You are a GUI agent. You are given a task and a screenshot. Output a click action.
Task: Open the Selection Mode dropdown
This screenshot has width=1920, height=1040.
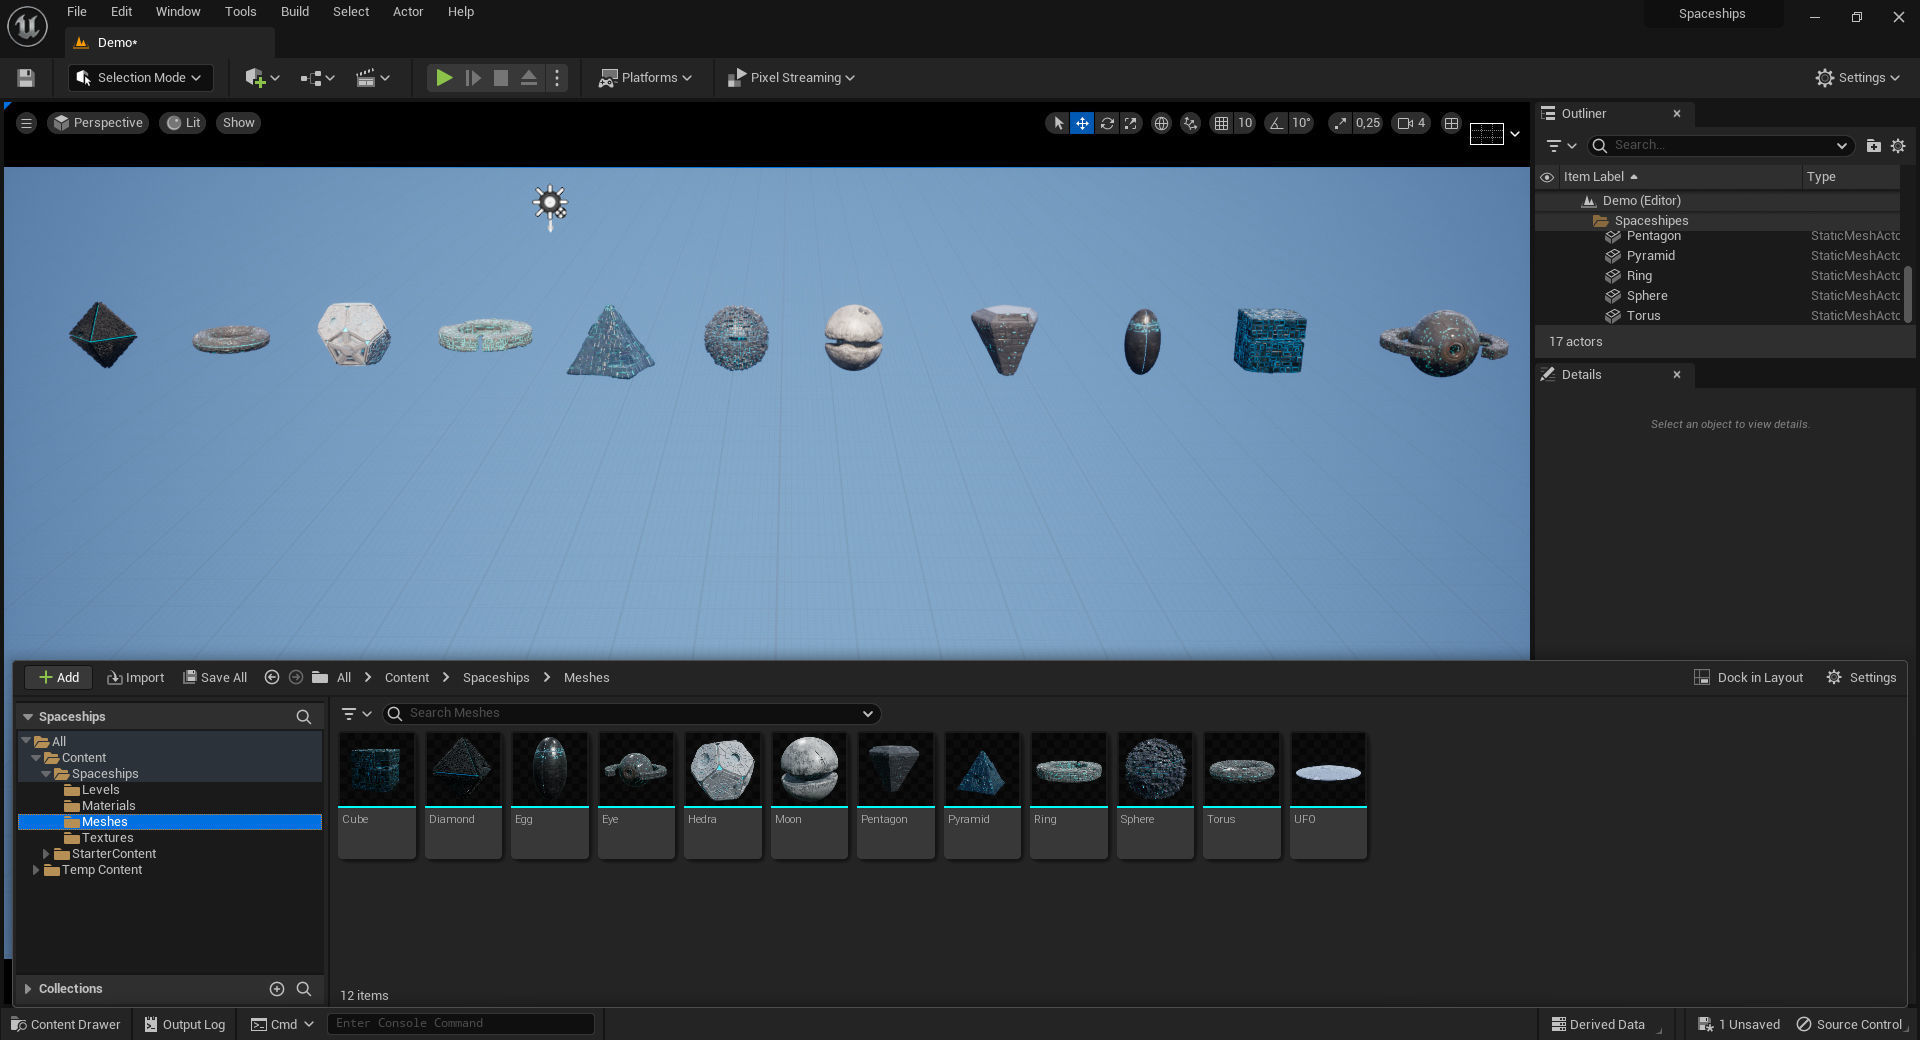click(x=140, y=77)
